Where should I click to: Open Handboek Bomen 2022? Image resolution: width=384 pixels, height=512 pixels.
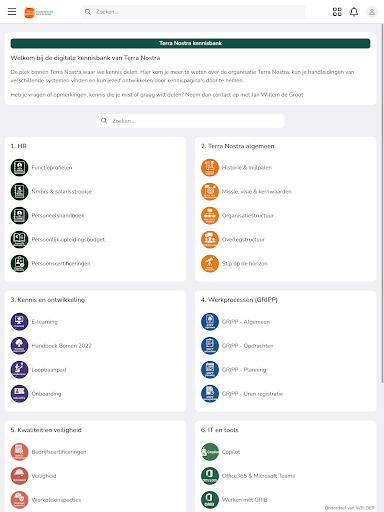click(62, 346)
